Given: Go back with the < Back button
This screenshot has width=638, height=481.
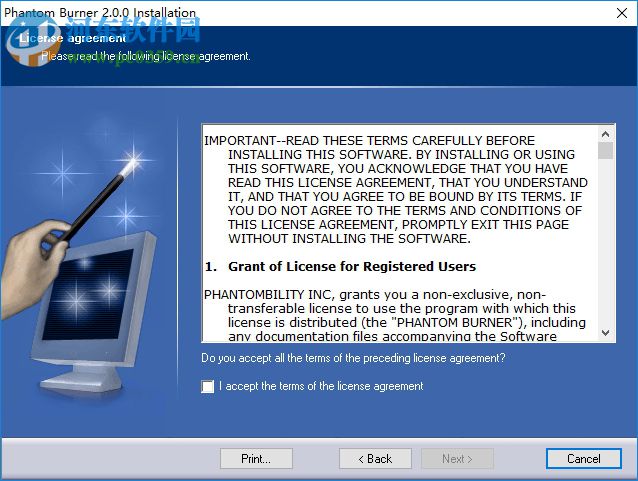Looking at the screenshot, I should point(375,459).
